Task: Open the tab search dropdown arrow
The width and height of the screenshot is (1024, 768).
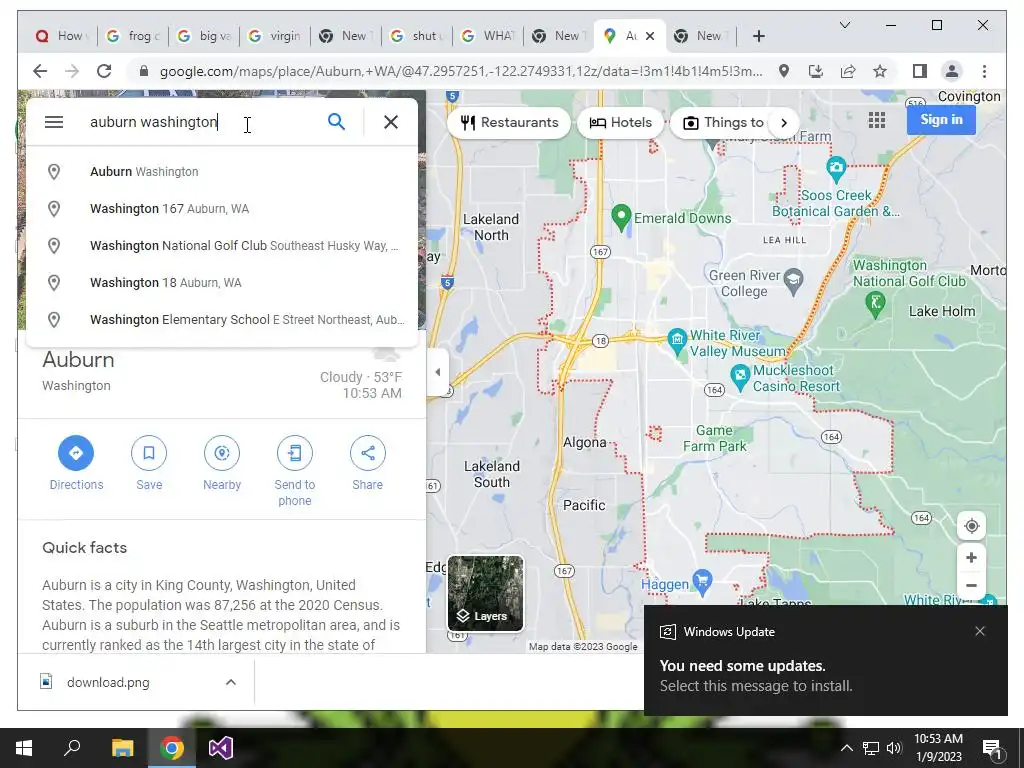Action: (844, 25)
